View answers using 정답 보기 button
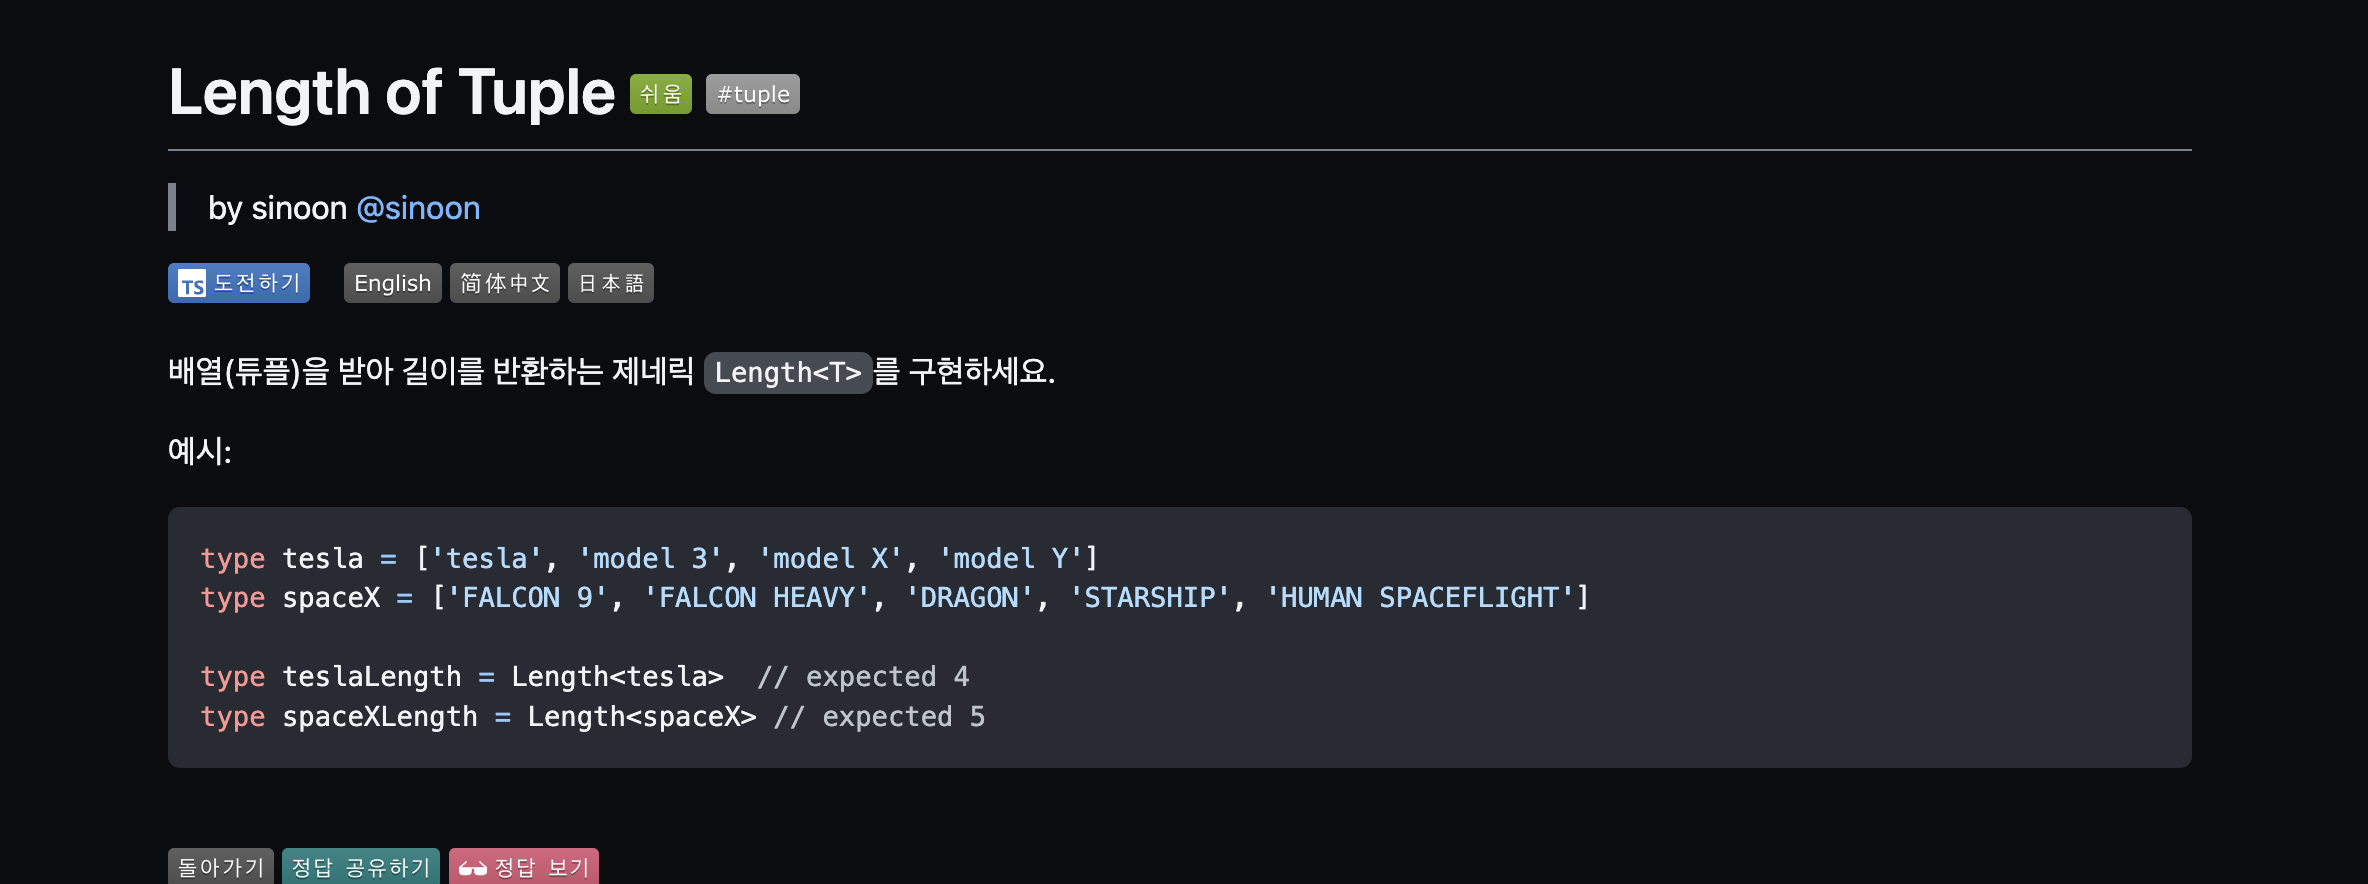This screenshot has height=884, width=2368. coord(523,866)
